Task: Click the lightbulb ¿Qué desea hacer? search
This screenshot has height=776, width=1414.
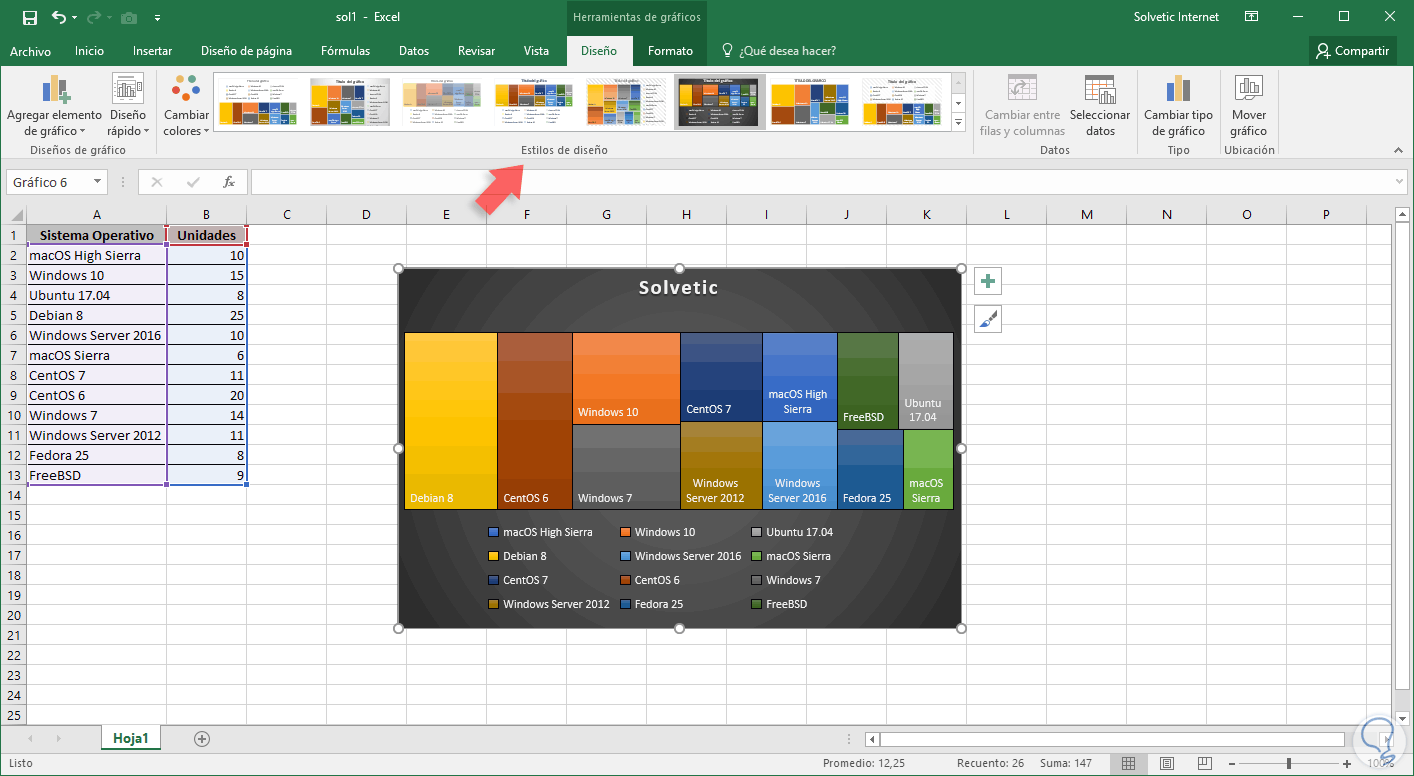Action: click(x=779, y=51)
